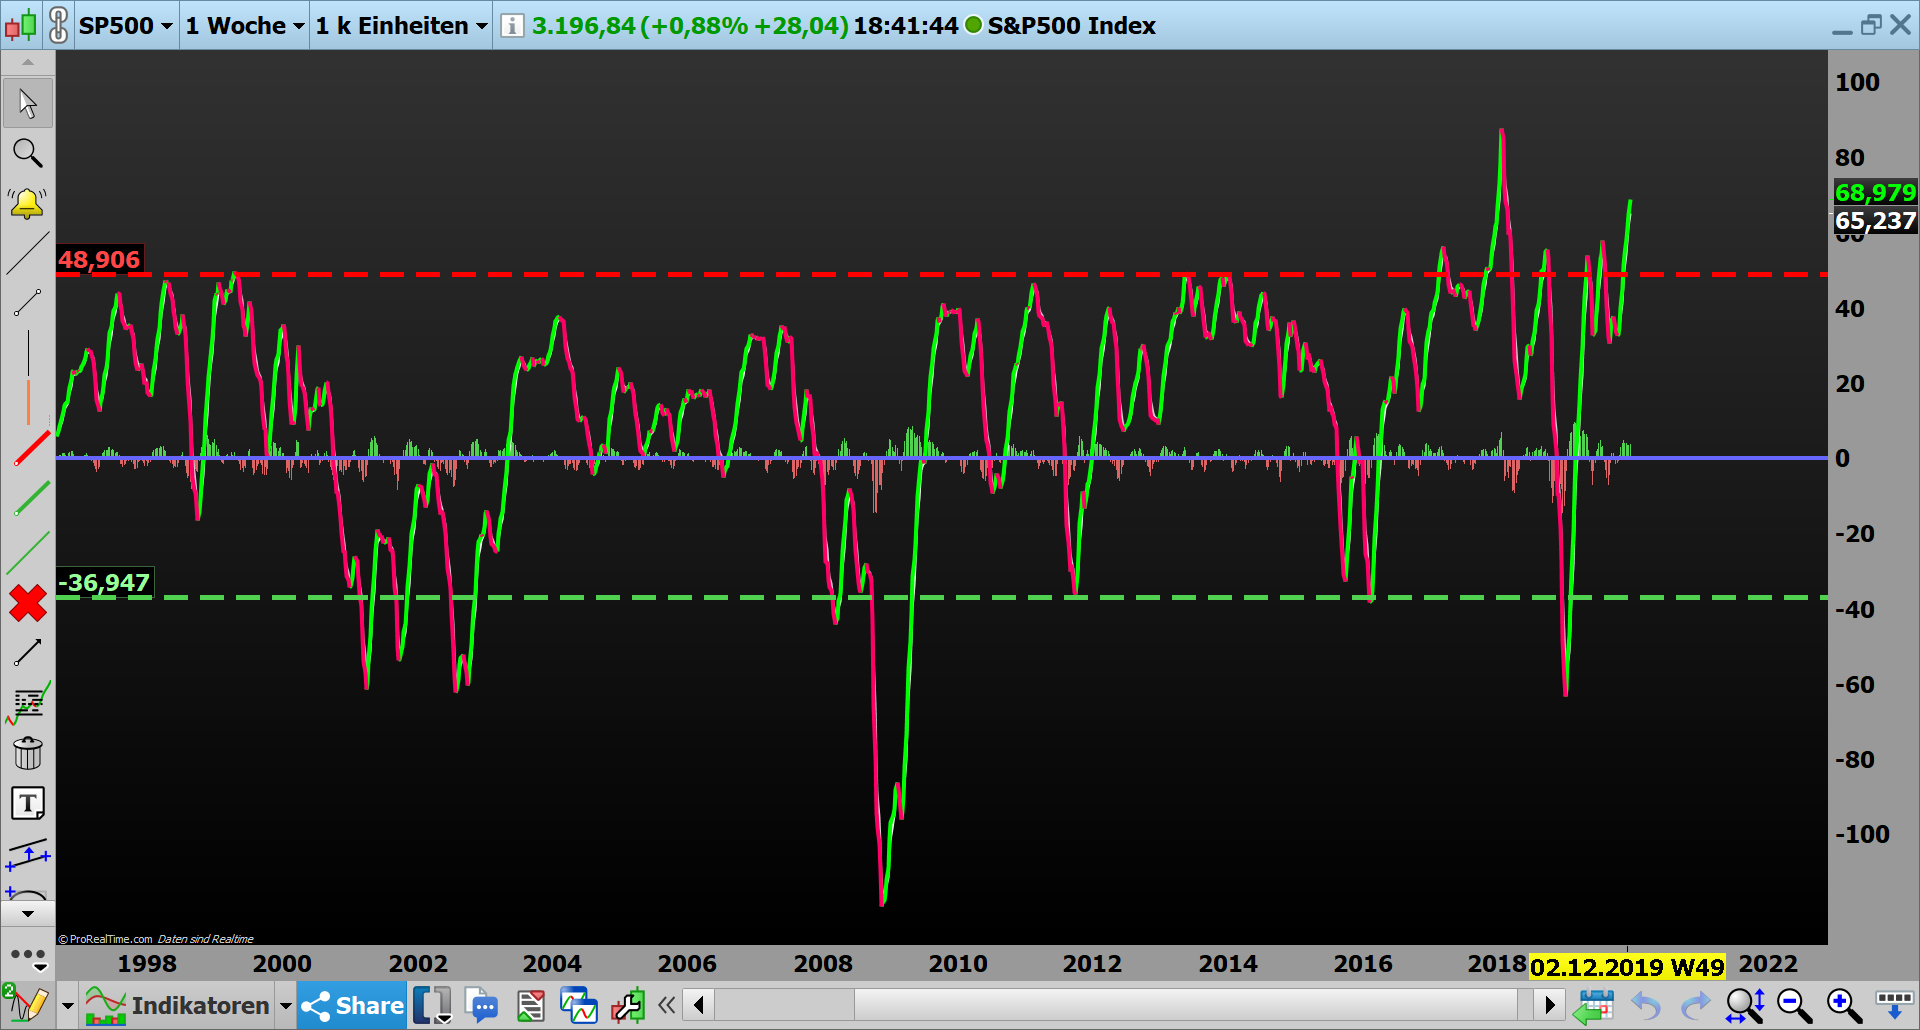Viewport: 1920px width, 1030px height.
Task: Select the arrow cursor tool
Action: coord(27,104)
